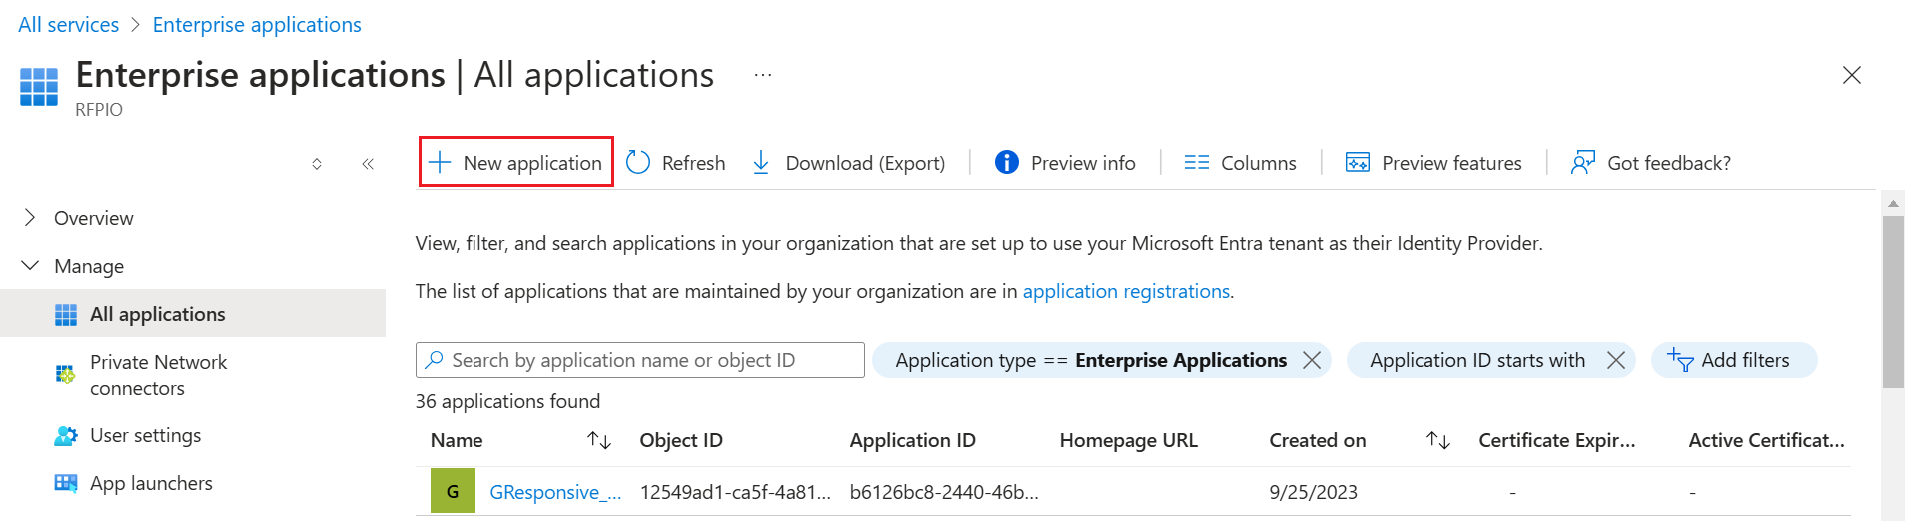
Task: Click the vertical scrollbar thumb
Action: coord(1893,302)
